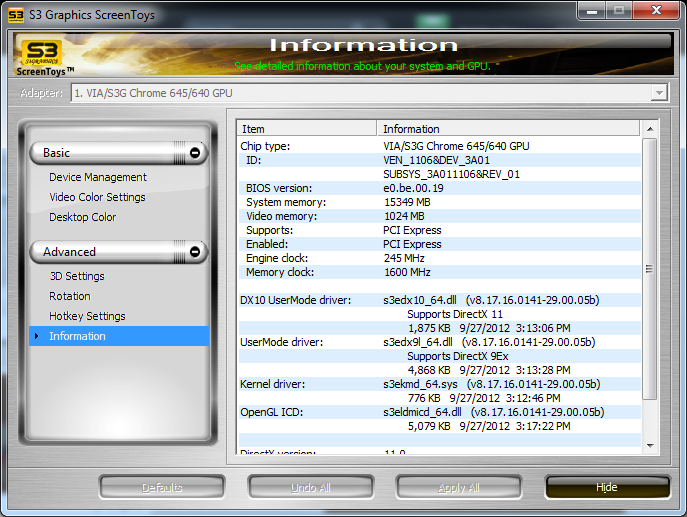Select the Supports DirectX 9Ex row

(439, 356)
